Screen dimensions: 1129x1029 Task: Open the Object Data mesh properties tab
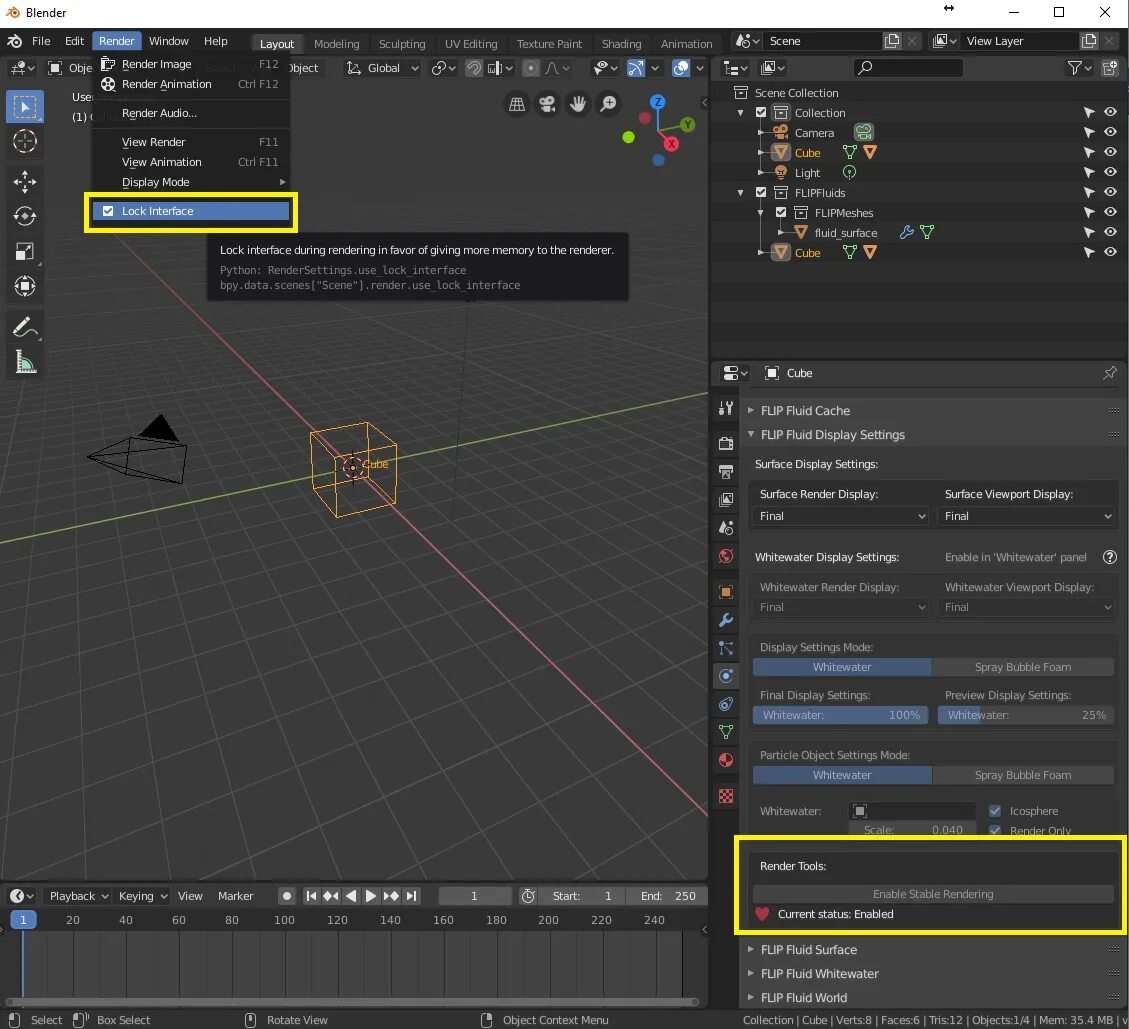(726, 732)
